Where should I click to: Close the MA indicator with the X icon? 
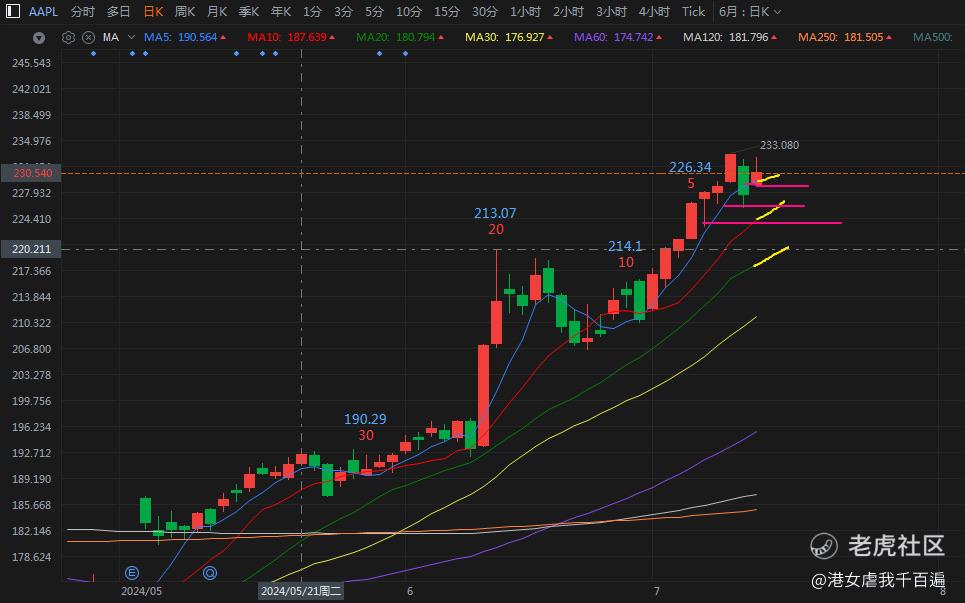89,38
